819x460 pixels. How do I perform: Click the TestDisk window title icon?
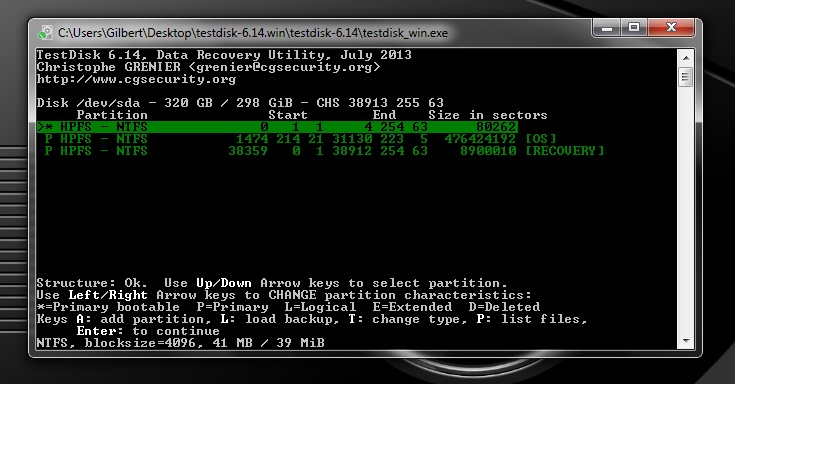(x=45, y=33)
